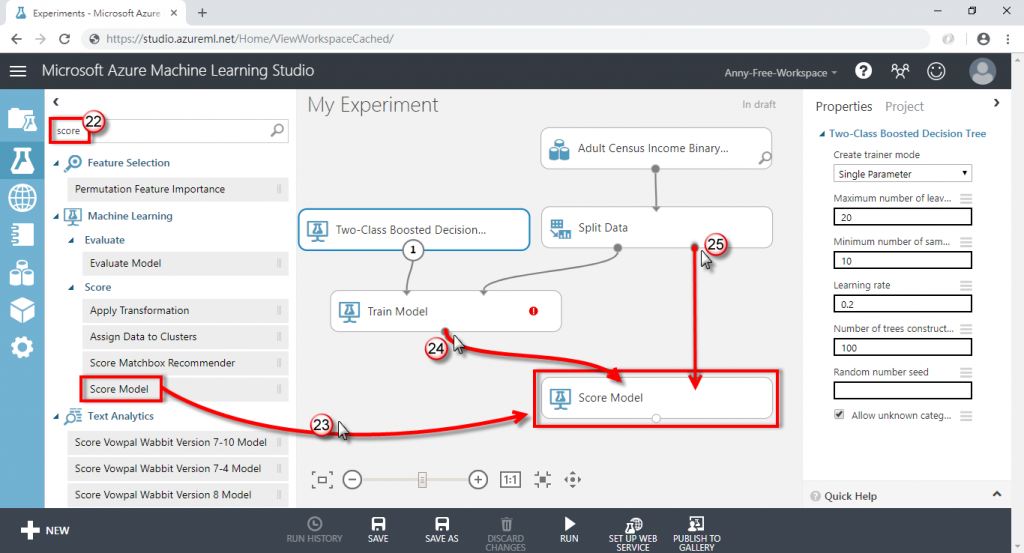Image resolution: width=1024 pixels, height=553 pixels.
Task: Open the Notebooks sidebar icon
Action: point(22,234)
